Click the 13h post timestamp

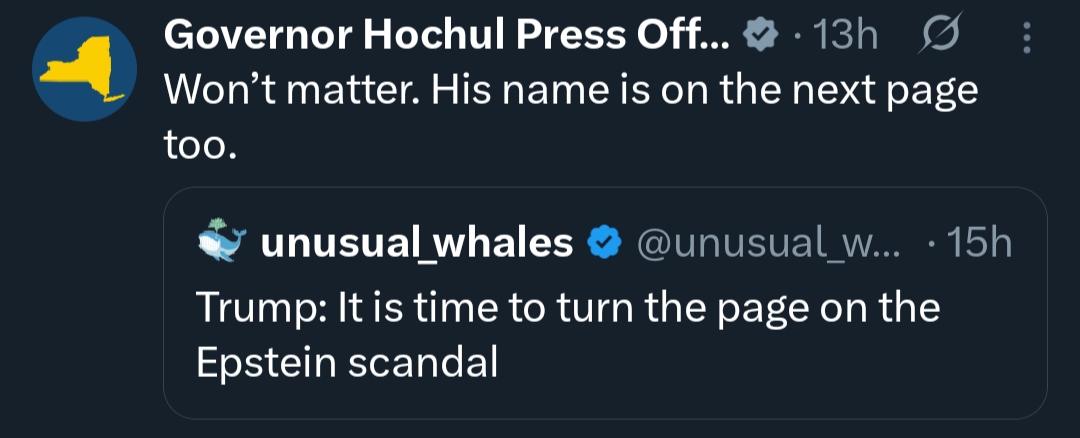(846, 37)
